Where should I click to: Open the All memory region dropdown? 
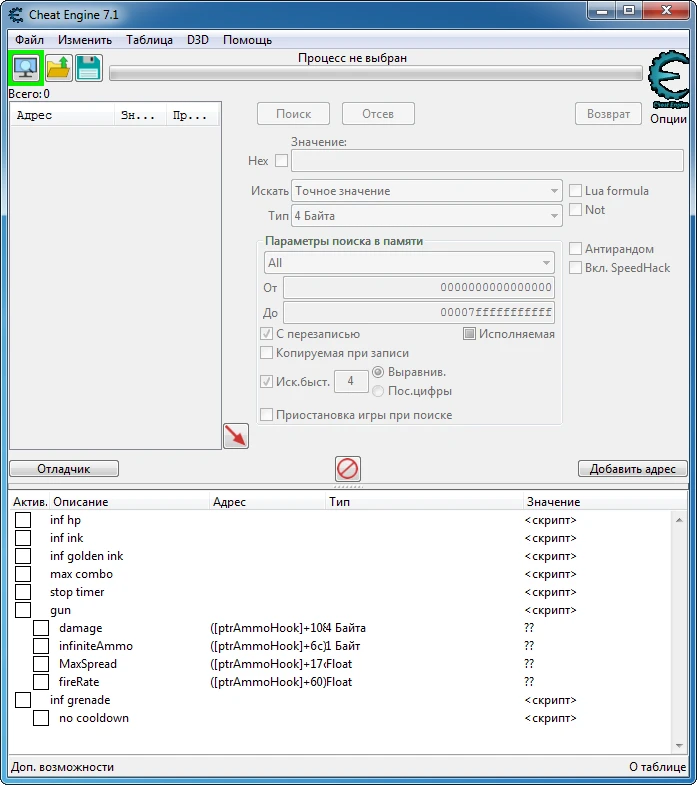(409, 263)
